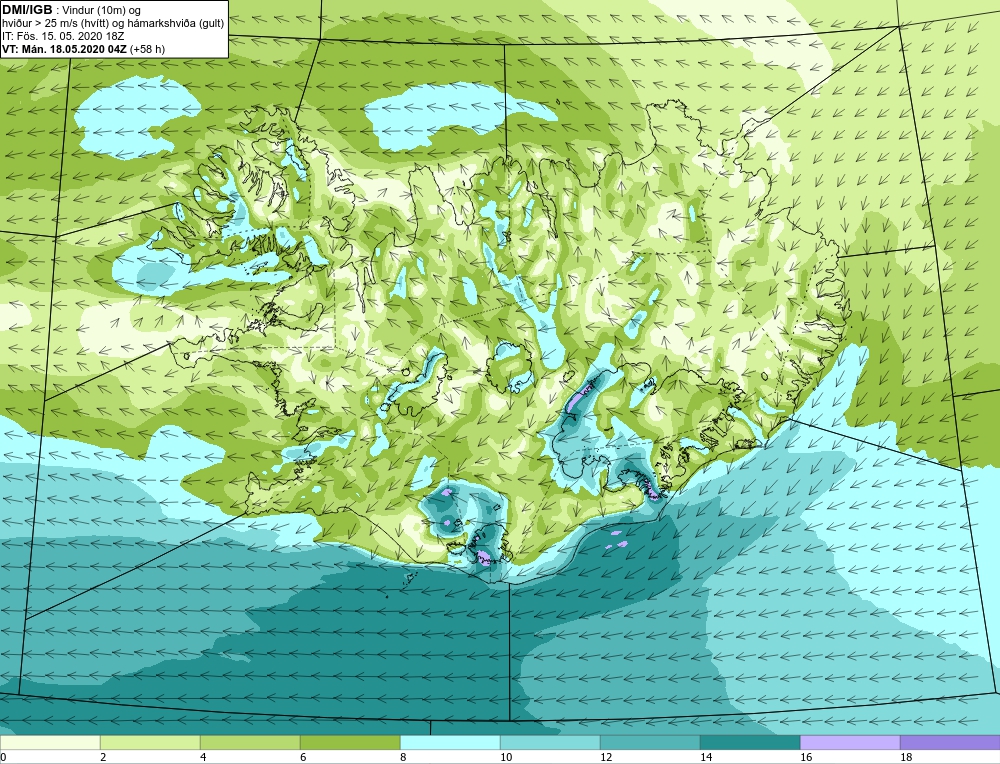Click the 6–8 m/s olive green legend swatch

pos(350,742)
